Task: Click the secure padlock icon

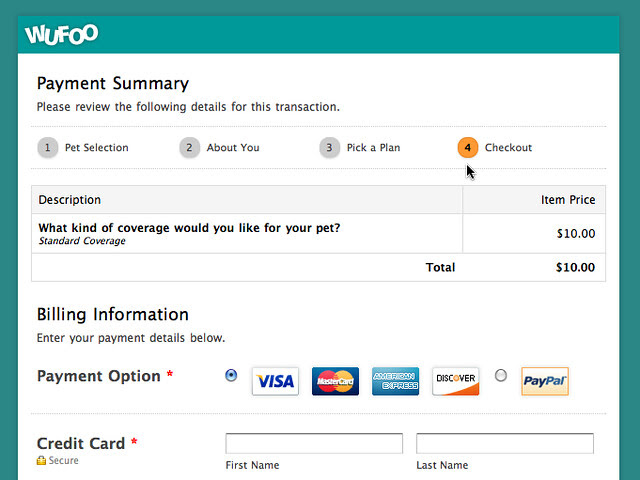Action: [41, 460]
